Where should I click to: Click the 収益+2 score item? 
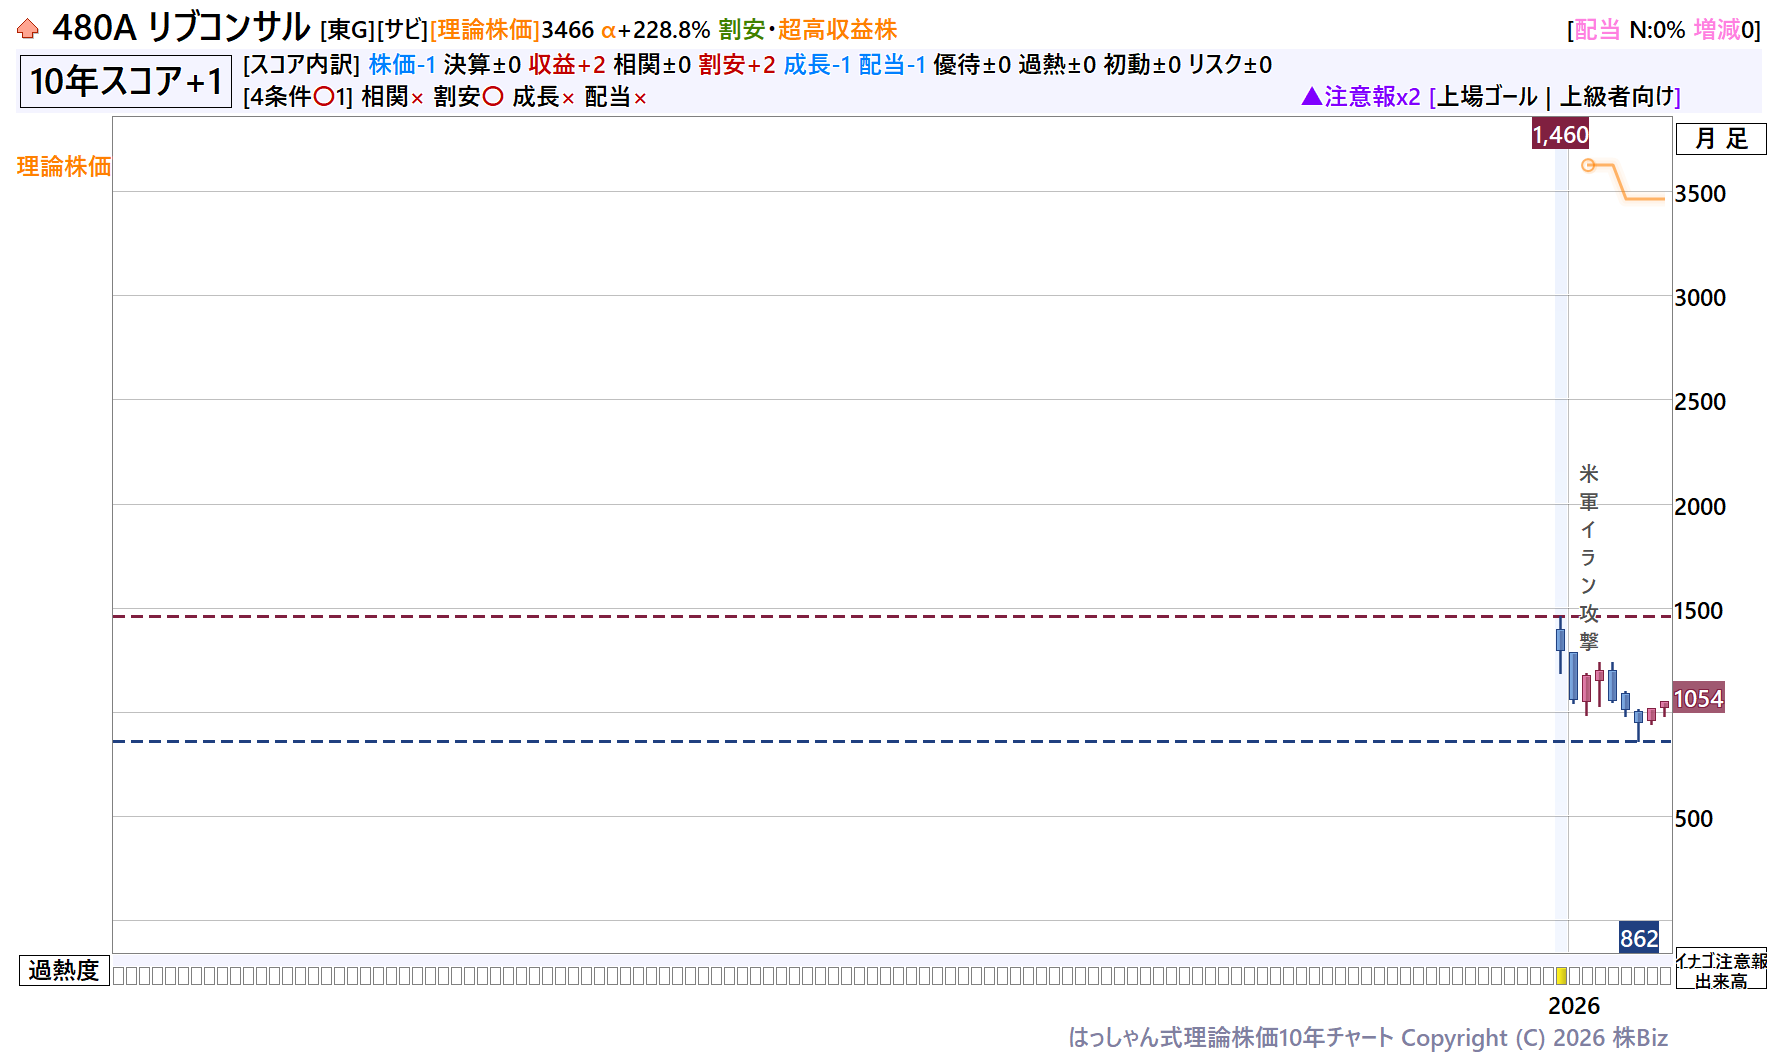pos(567,65)
